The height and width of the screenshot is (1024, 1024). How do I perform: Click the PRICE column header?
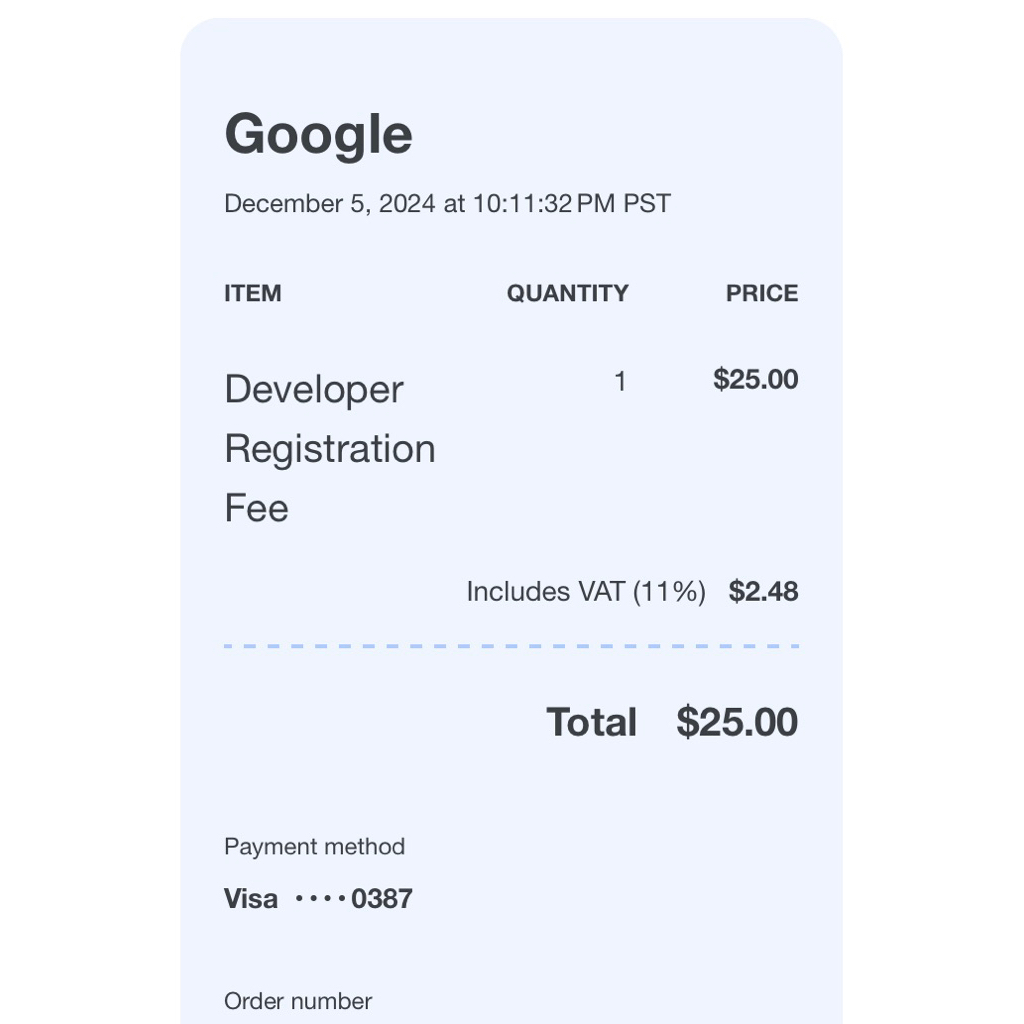pos(761,293)
